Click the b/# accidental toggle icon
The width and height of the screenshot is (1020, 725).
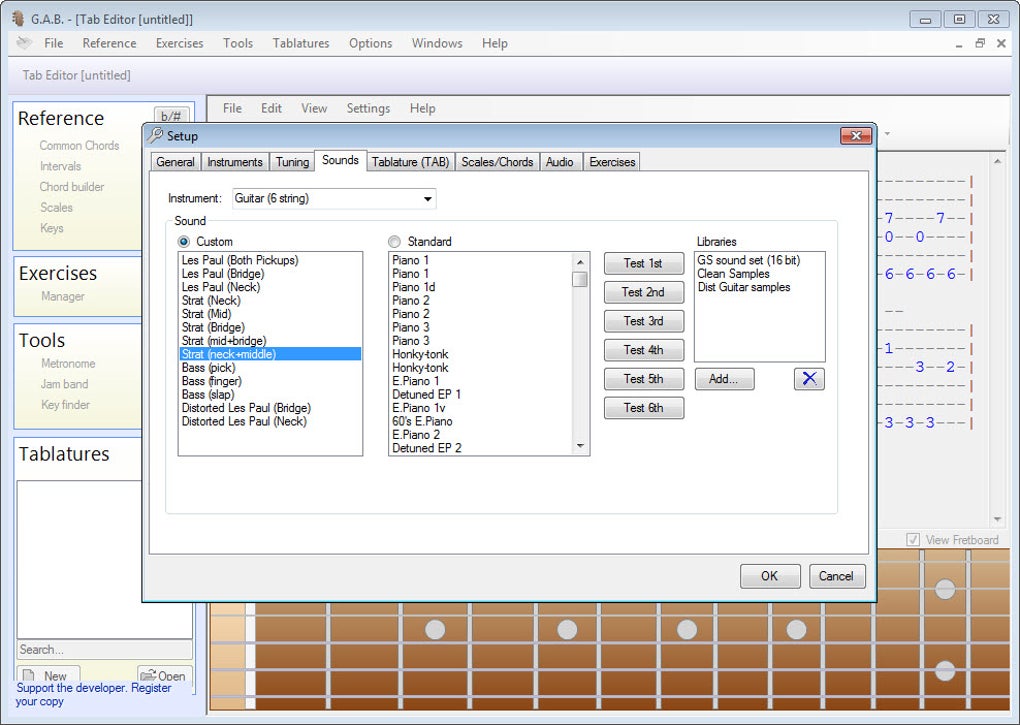[171, 116]
